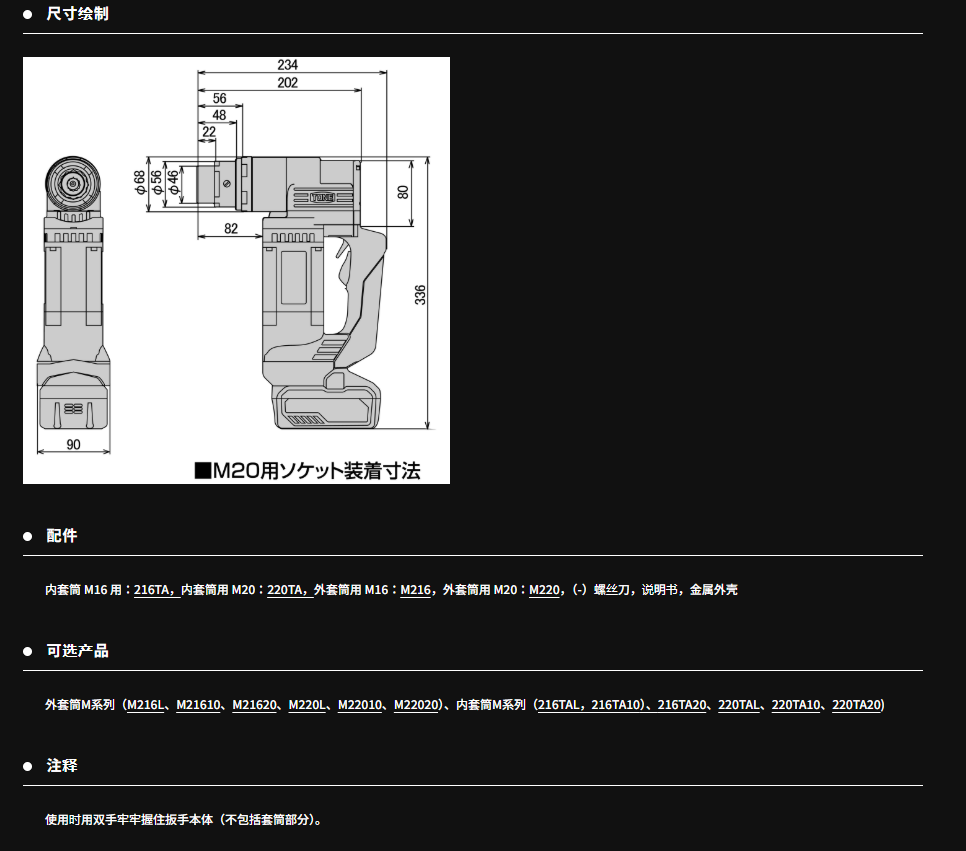Viewport: 966px width, 851px height.
Task: Open the M21610 outer socket link
Action: tap(198, 705)
